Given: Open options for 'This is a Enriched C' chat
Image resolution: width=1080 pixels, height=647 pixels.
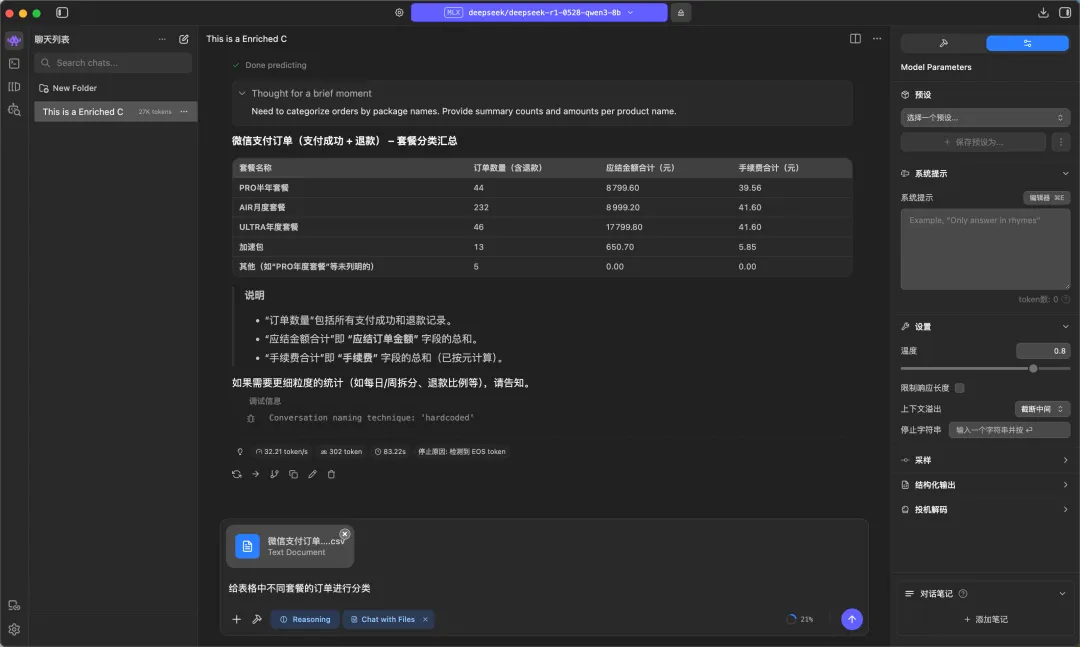Looking at the screenshot, I should coord(184,112).
